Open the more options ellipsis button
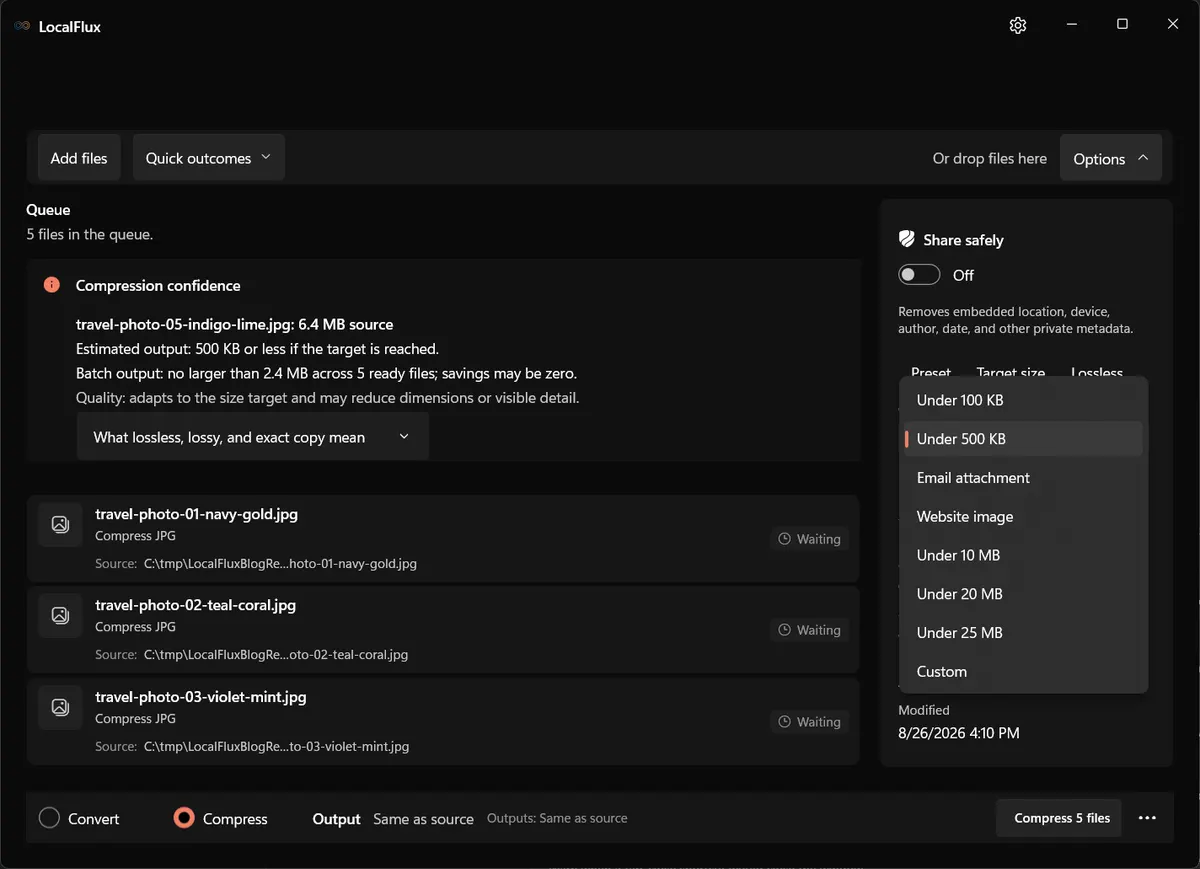The width and height of the screenshot is (1200, 869). [x=1147, y=818]
